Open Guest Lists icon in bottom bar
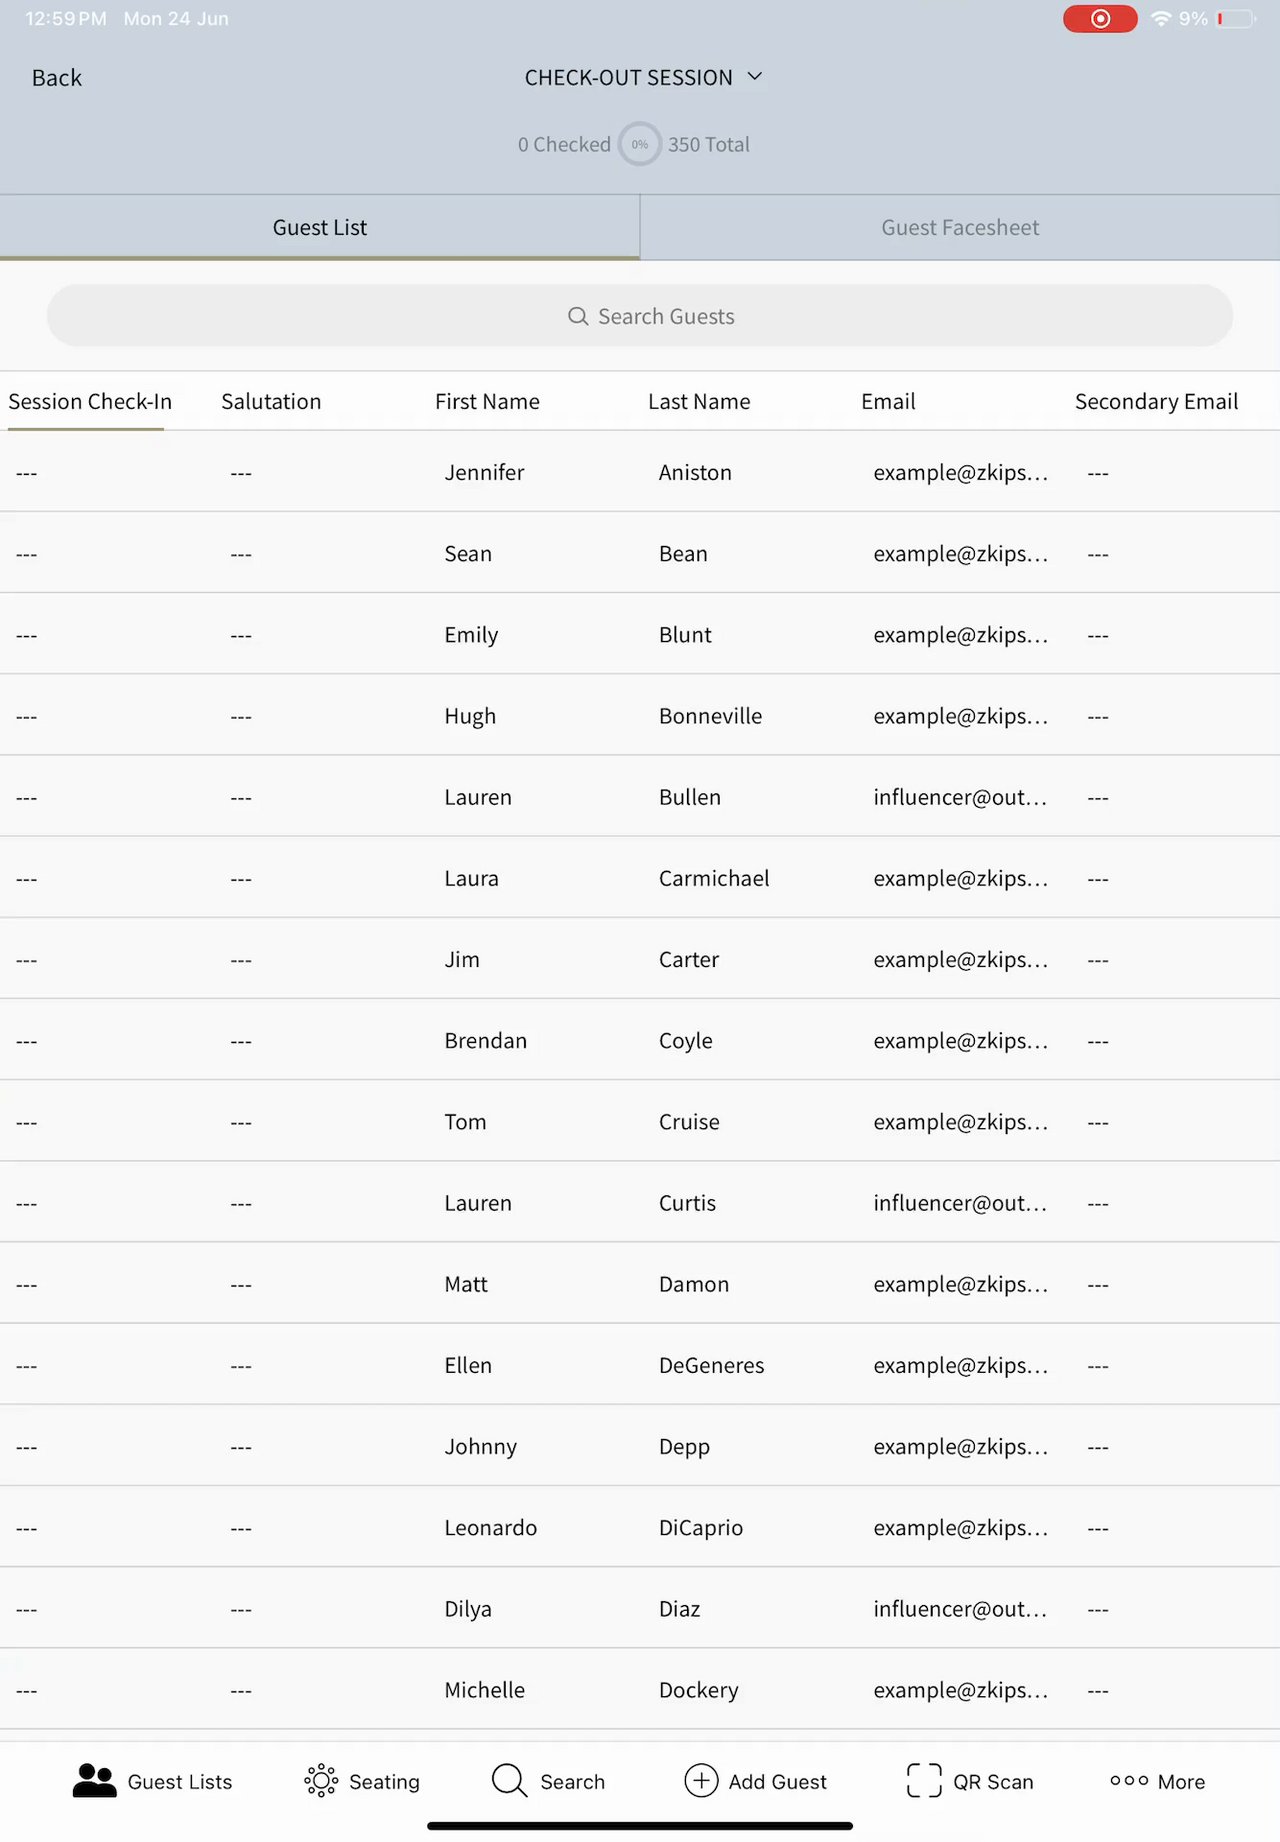Viewport: 1280px width, 1842px height. coord(95,1781)
